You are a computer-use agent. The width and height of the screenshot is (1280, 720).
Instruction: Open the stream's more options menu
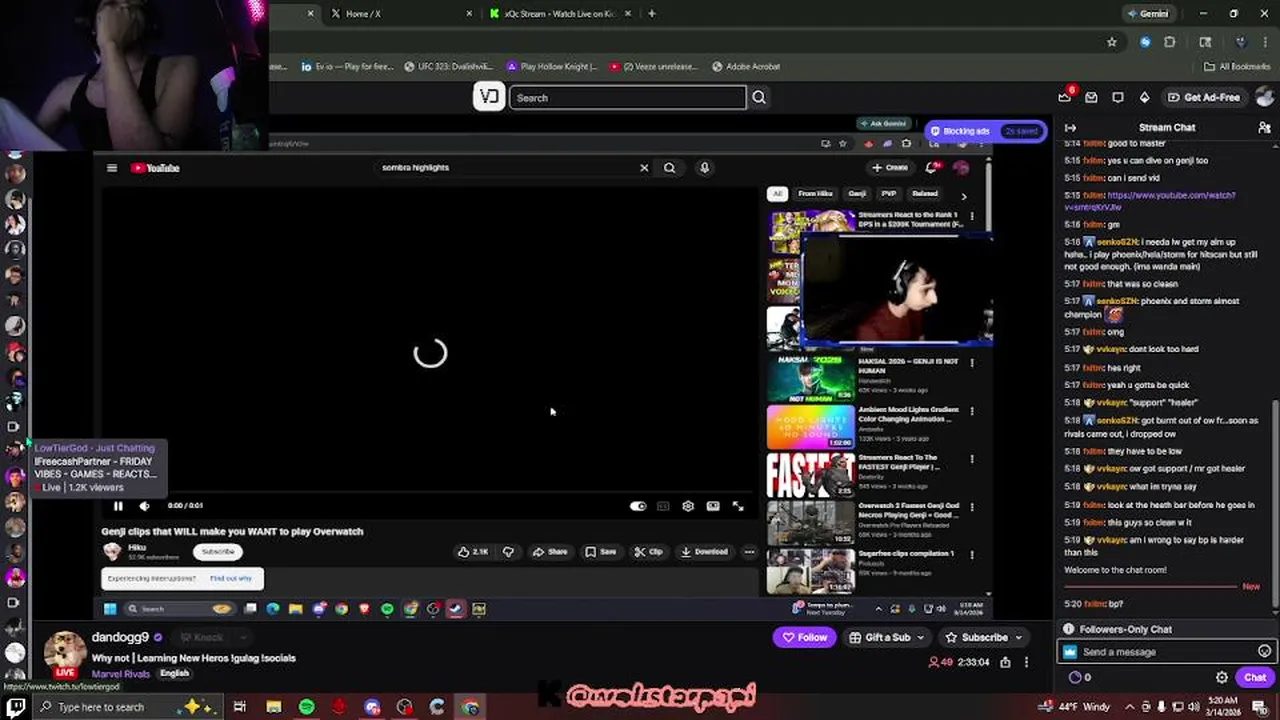tap(1026, 662)
